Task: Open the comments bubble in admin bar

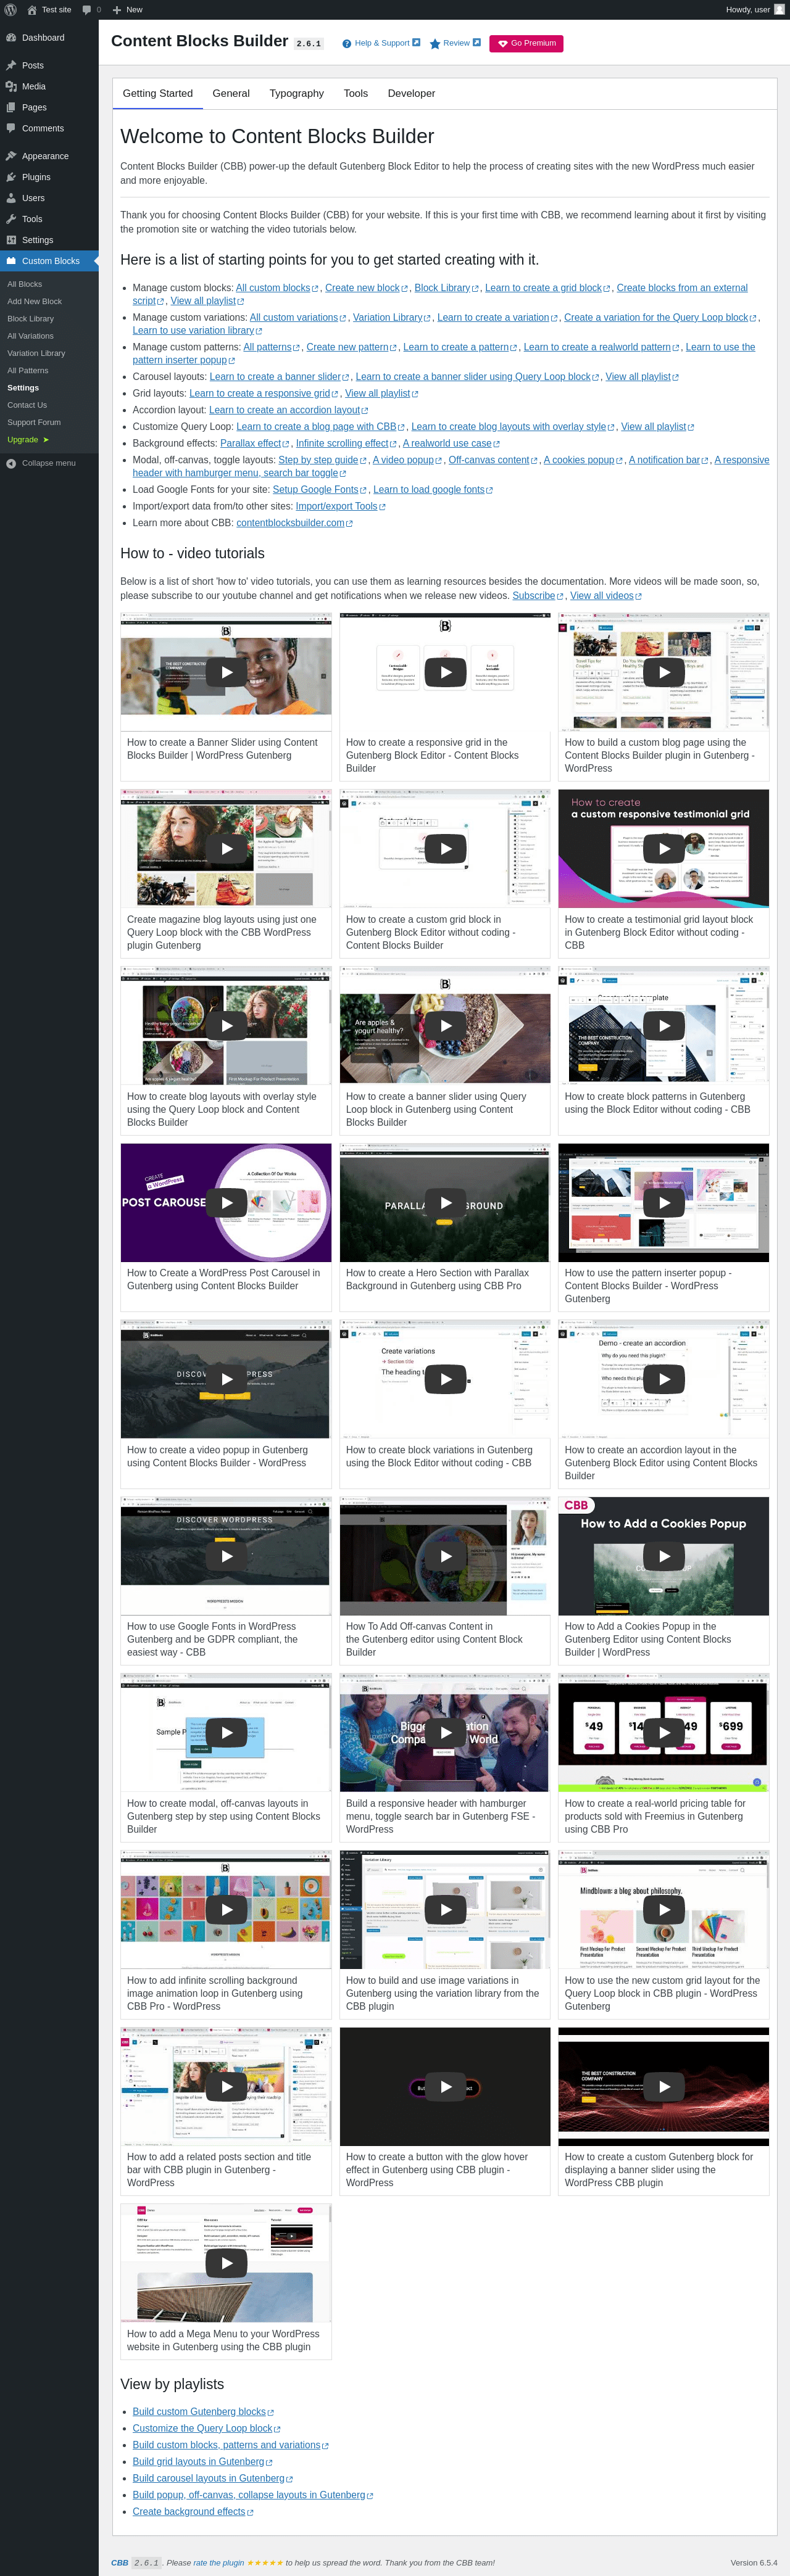Action: (92, 10)
